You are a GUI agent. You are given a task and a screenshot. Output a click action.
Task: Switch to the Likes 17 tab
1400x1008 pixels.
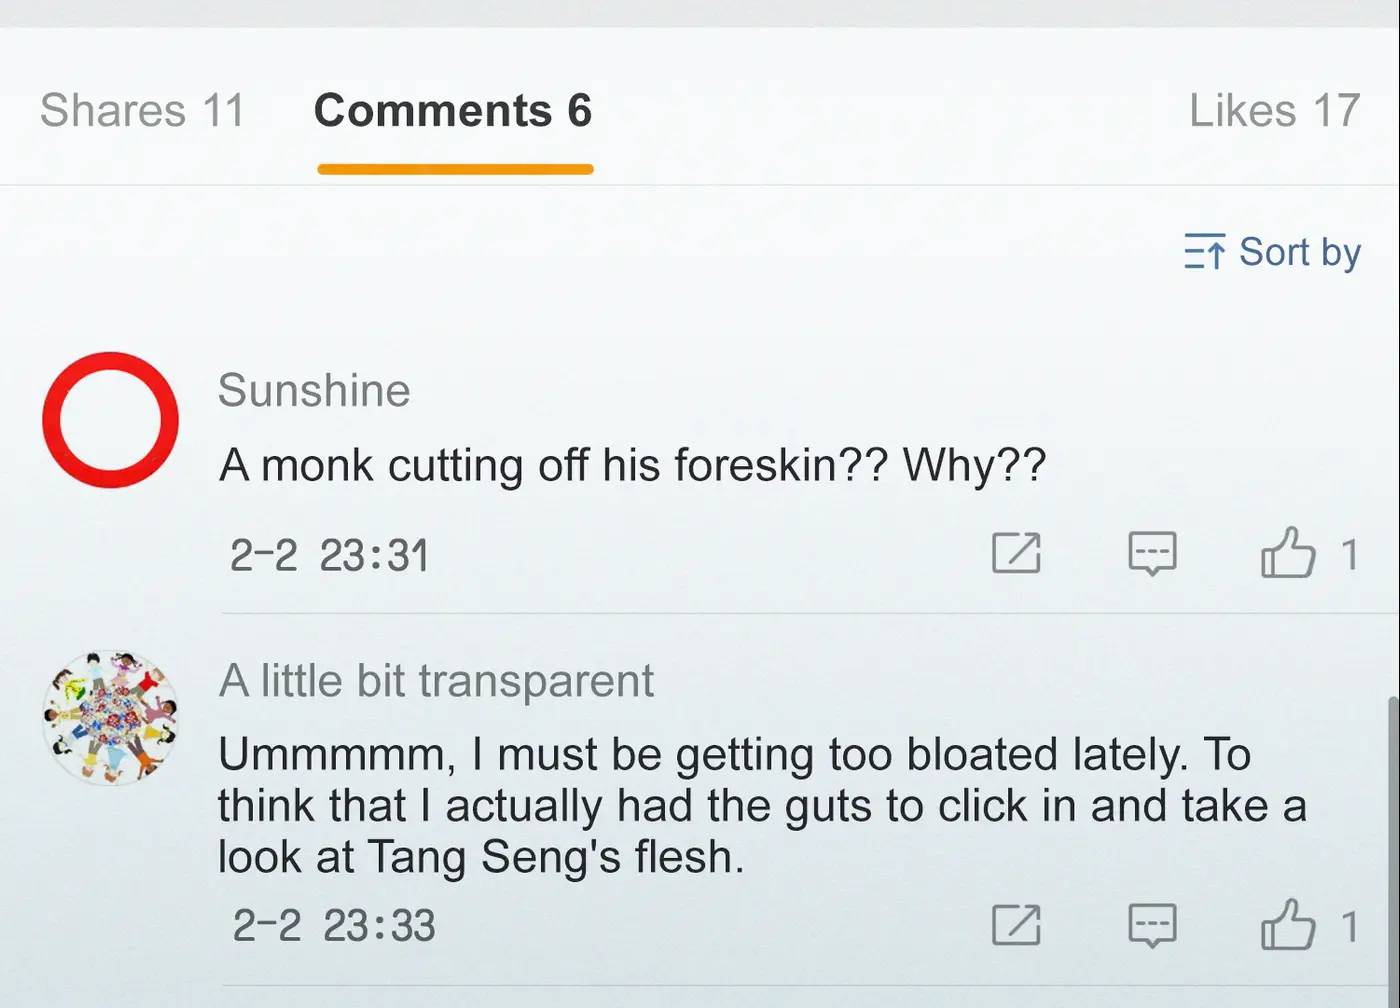[x=1274, y=110]
